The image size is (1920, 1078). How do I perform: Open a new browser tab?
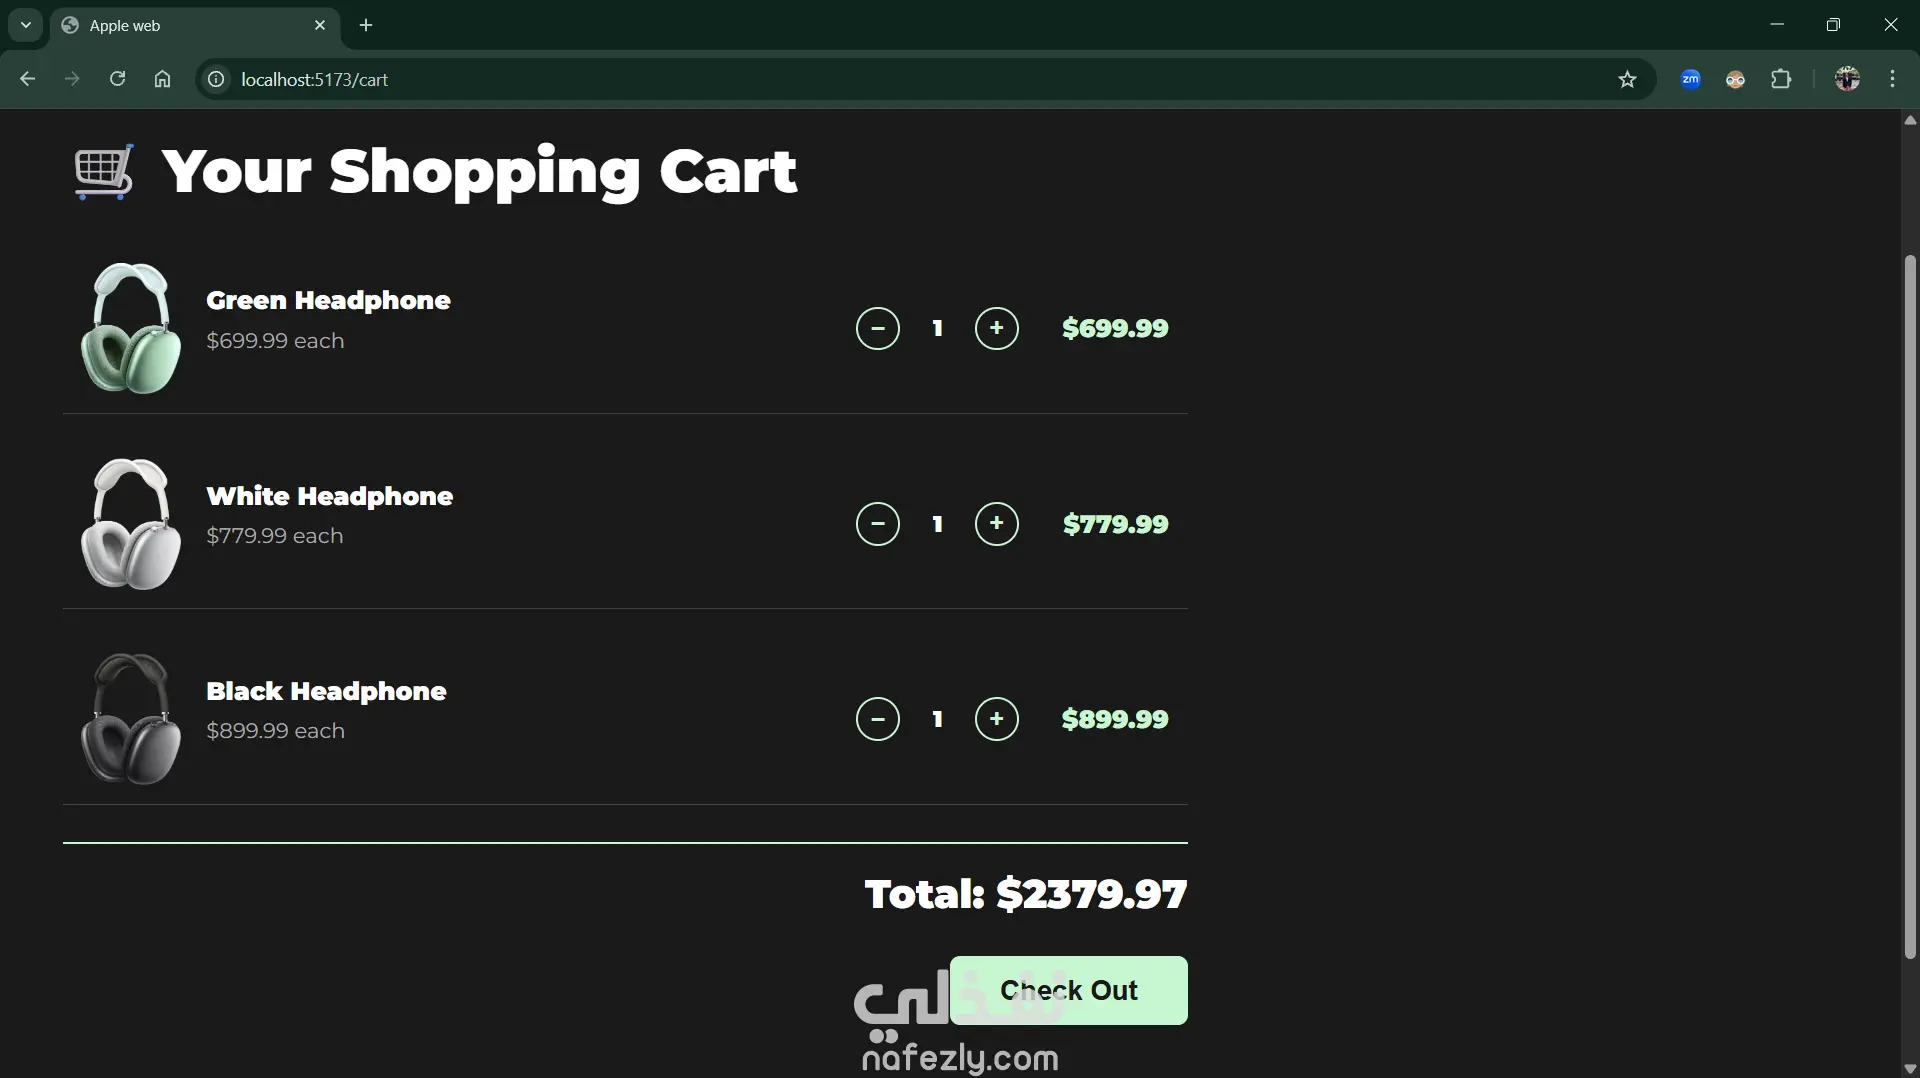(366, 25)
